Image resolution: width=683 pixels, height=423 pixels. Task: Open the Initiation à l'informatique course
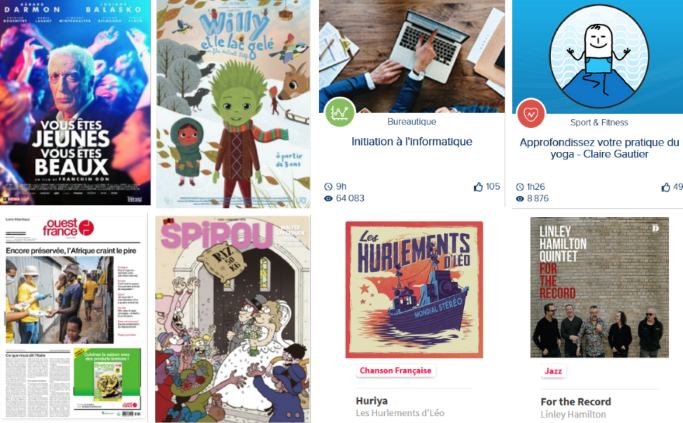(x=412, y=142)
